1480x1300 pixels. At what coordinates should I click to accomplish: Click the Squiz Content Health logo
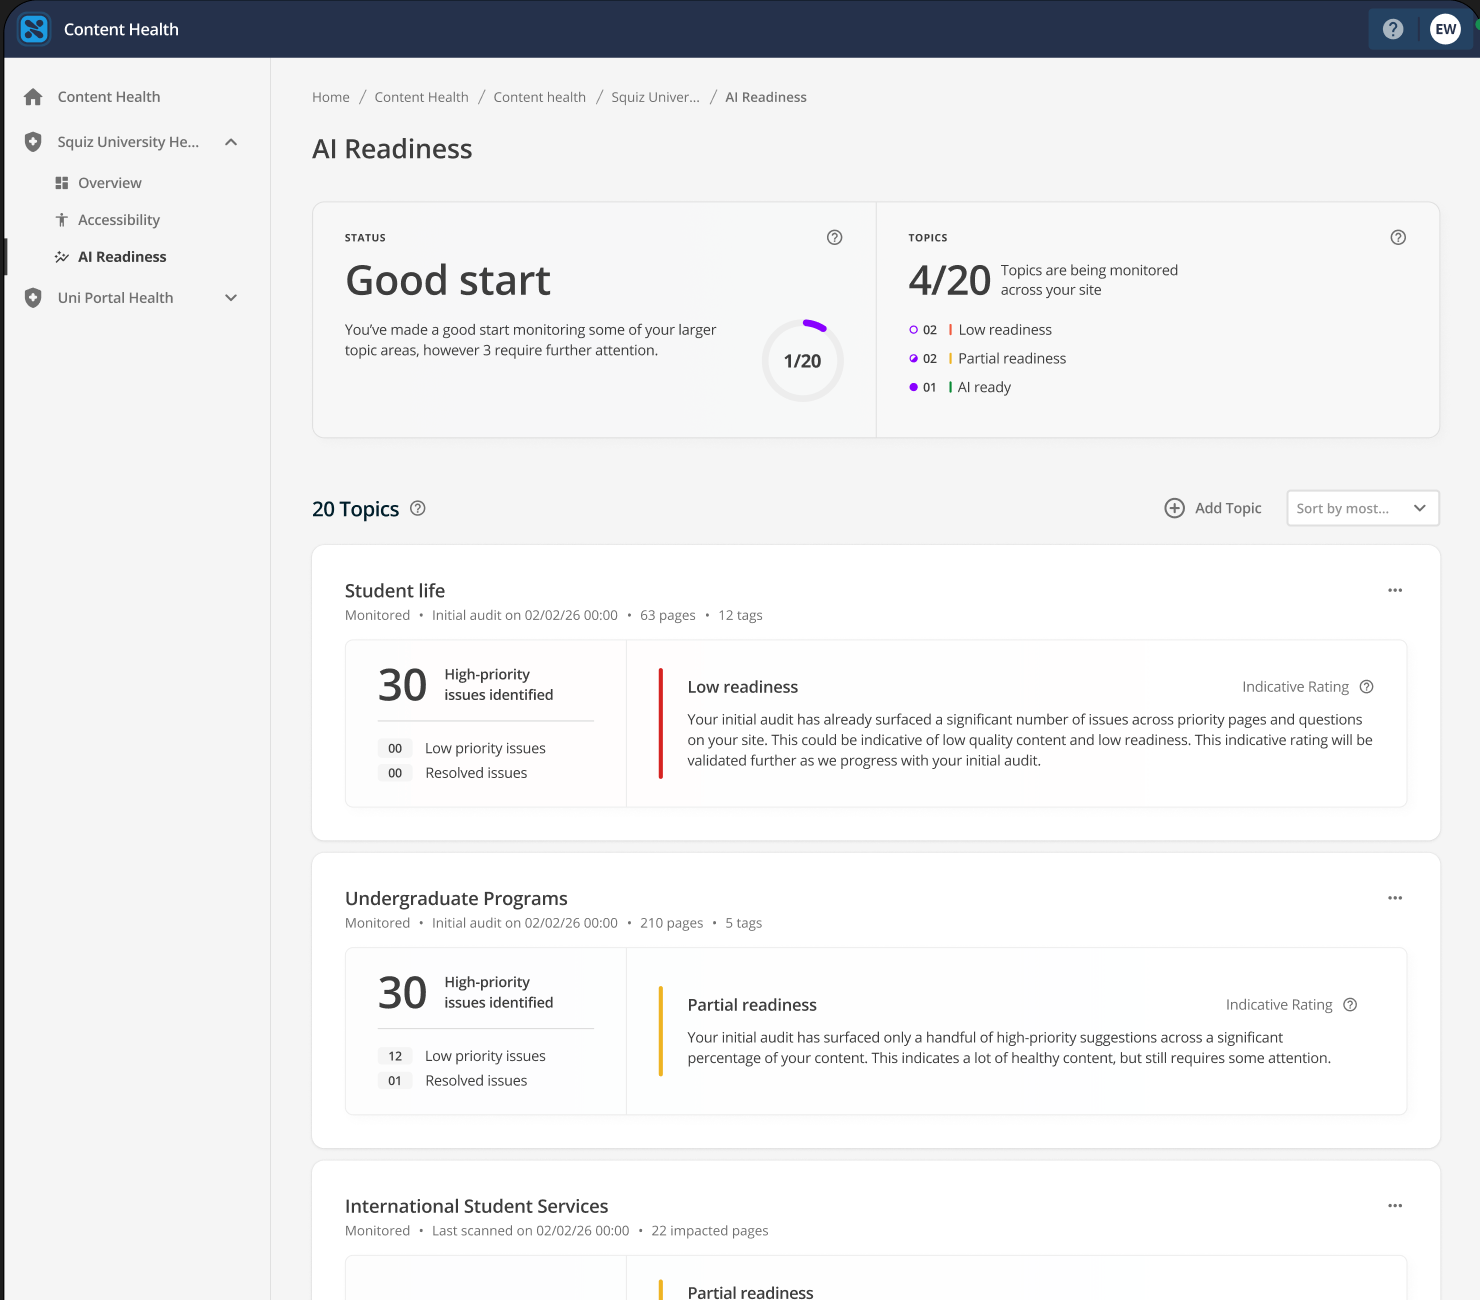pos(34,29)
